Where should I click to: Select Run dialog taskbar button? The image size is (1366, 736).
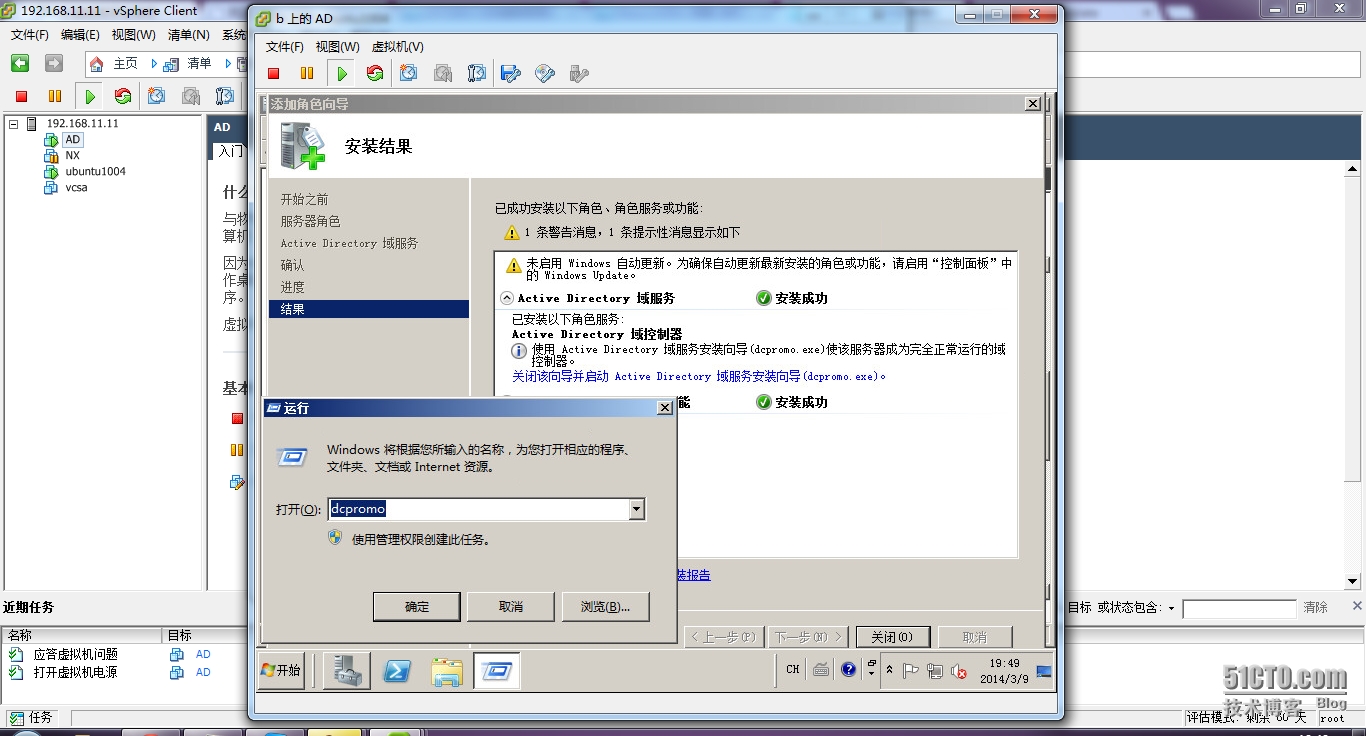click(497, 670)
